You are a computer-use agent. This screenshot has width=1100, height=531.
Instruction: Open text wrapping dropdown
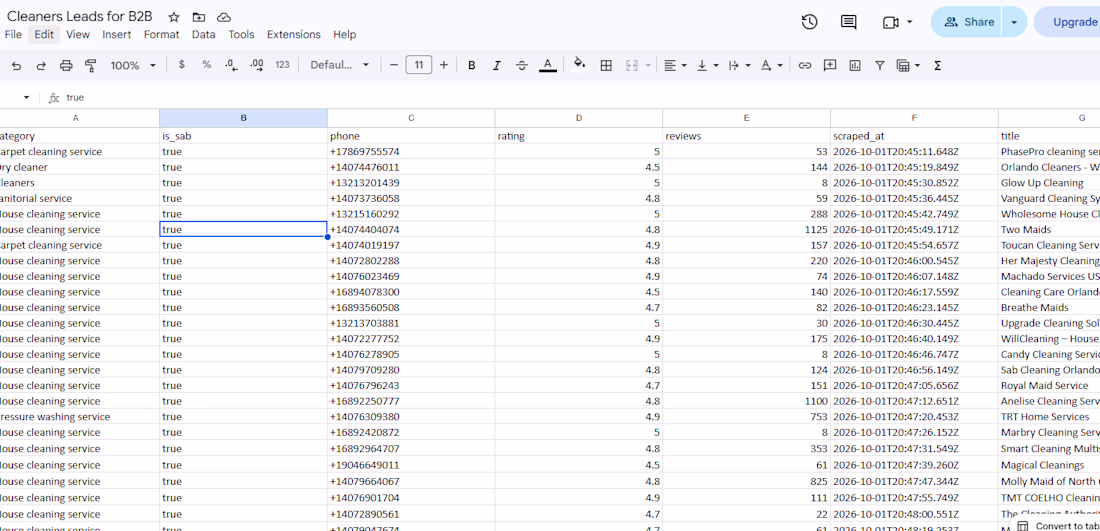point(739,65)
